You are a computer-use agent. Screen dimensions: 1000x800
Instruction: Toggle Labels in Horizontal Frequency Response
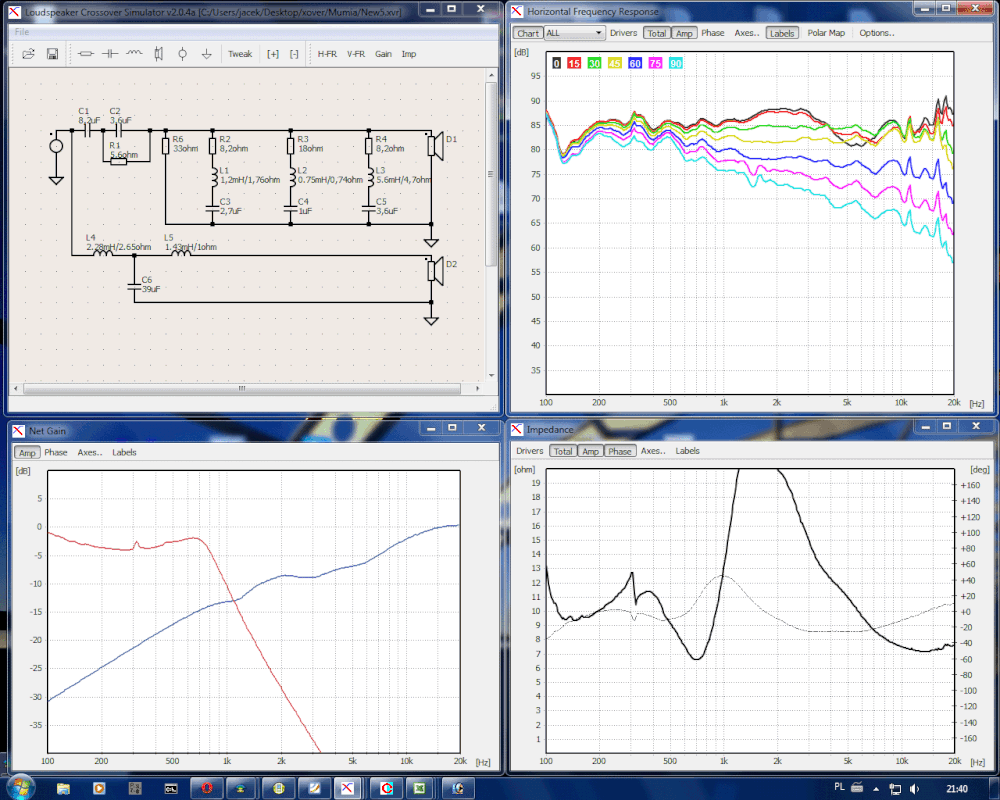(x=781, y=33)
